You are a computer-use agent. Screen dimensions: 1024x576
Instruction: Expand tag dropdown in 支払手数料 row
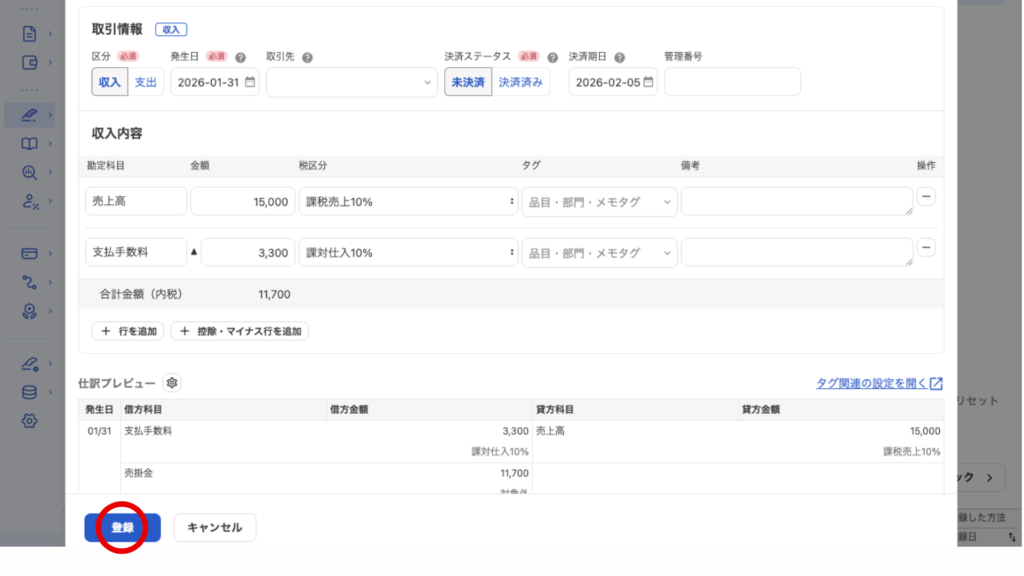click(x=599, y=253)
